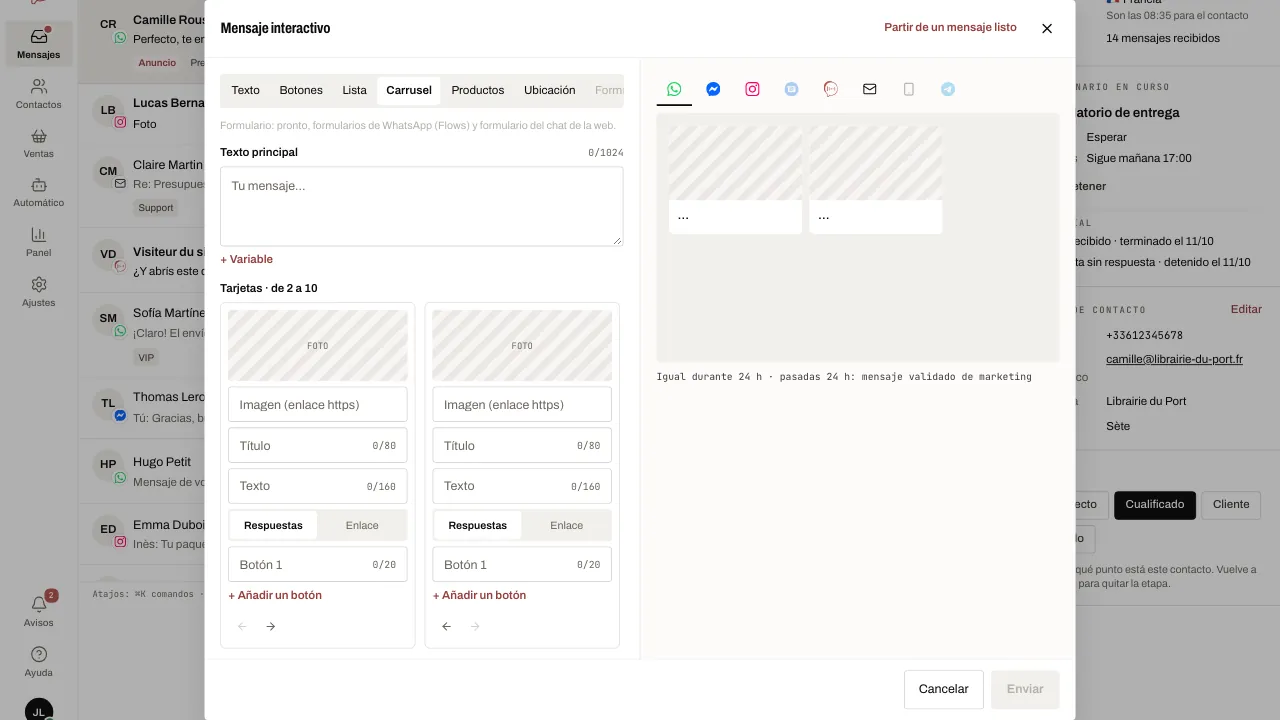This screenshot has height=720, width=1280.
Task: Switch to the Texto tab
Action: 245,90
